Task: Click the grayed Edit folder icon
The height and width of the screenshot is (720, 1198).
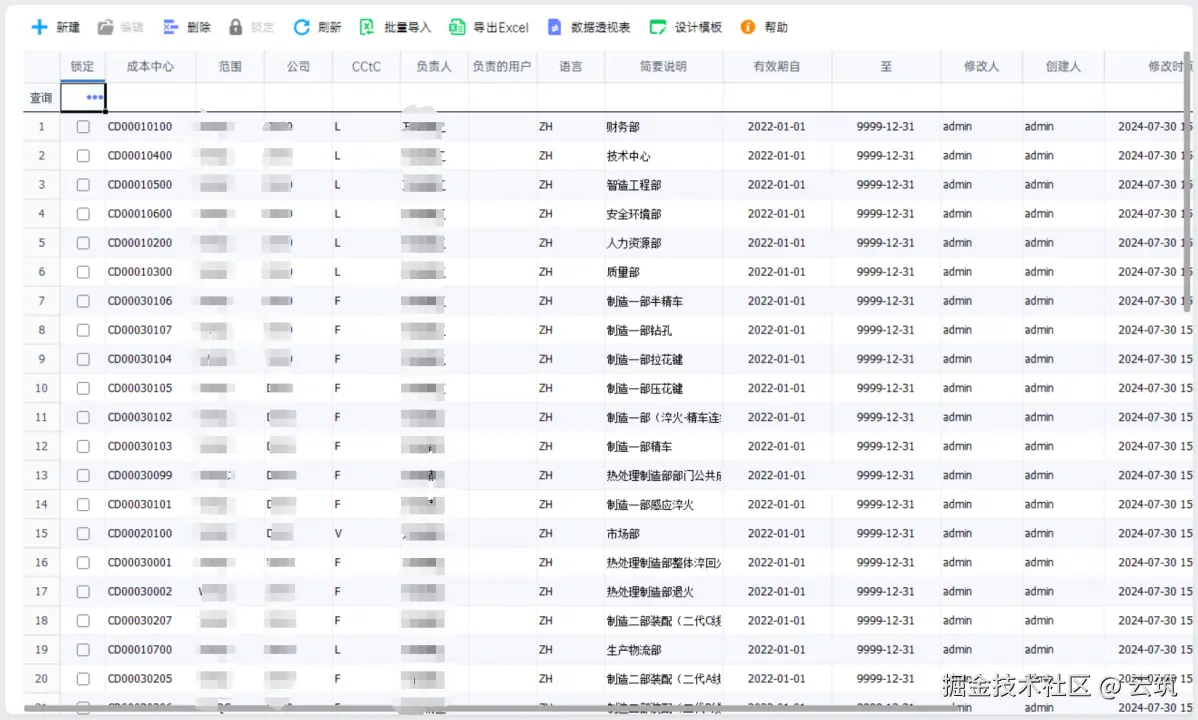Action: point(105,28)
